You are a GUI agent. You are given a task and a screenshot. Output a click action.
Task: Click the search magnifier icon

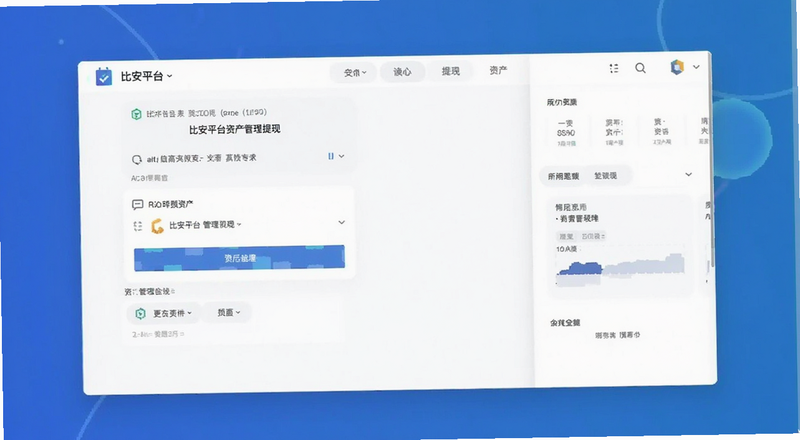click(640, 68)
